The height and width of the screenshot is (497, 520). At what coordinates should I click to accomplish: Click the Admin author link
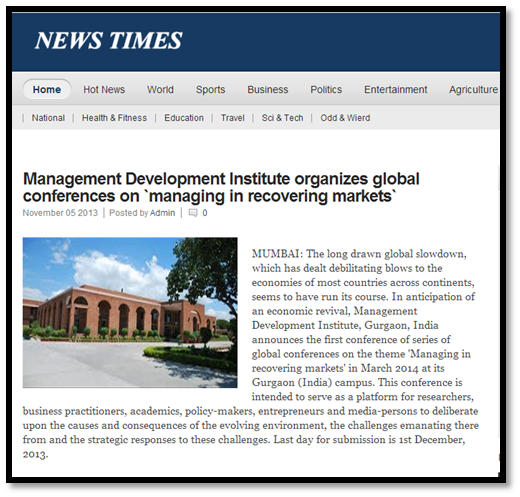point(162,213)
